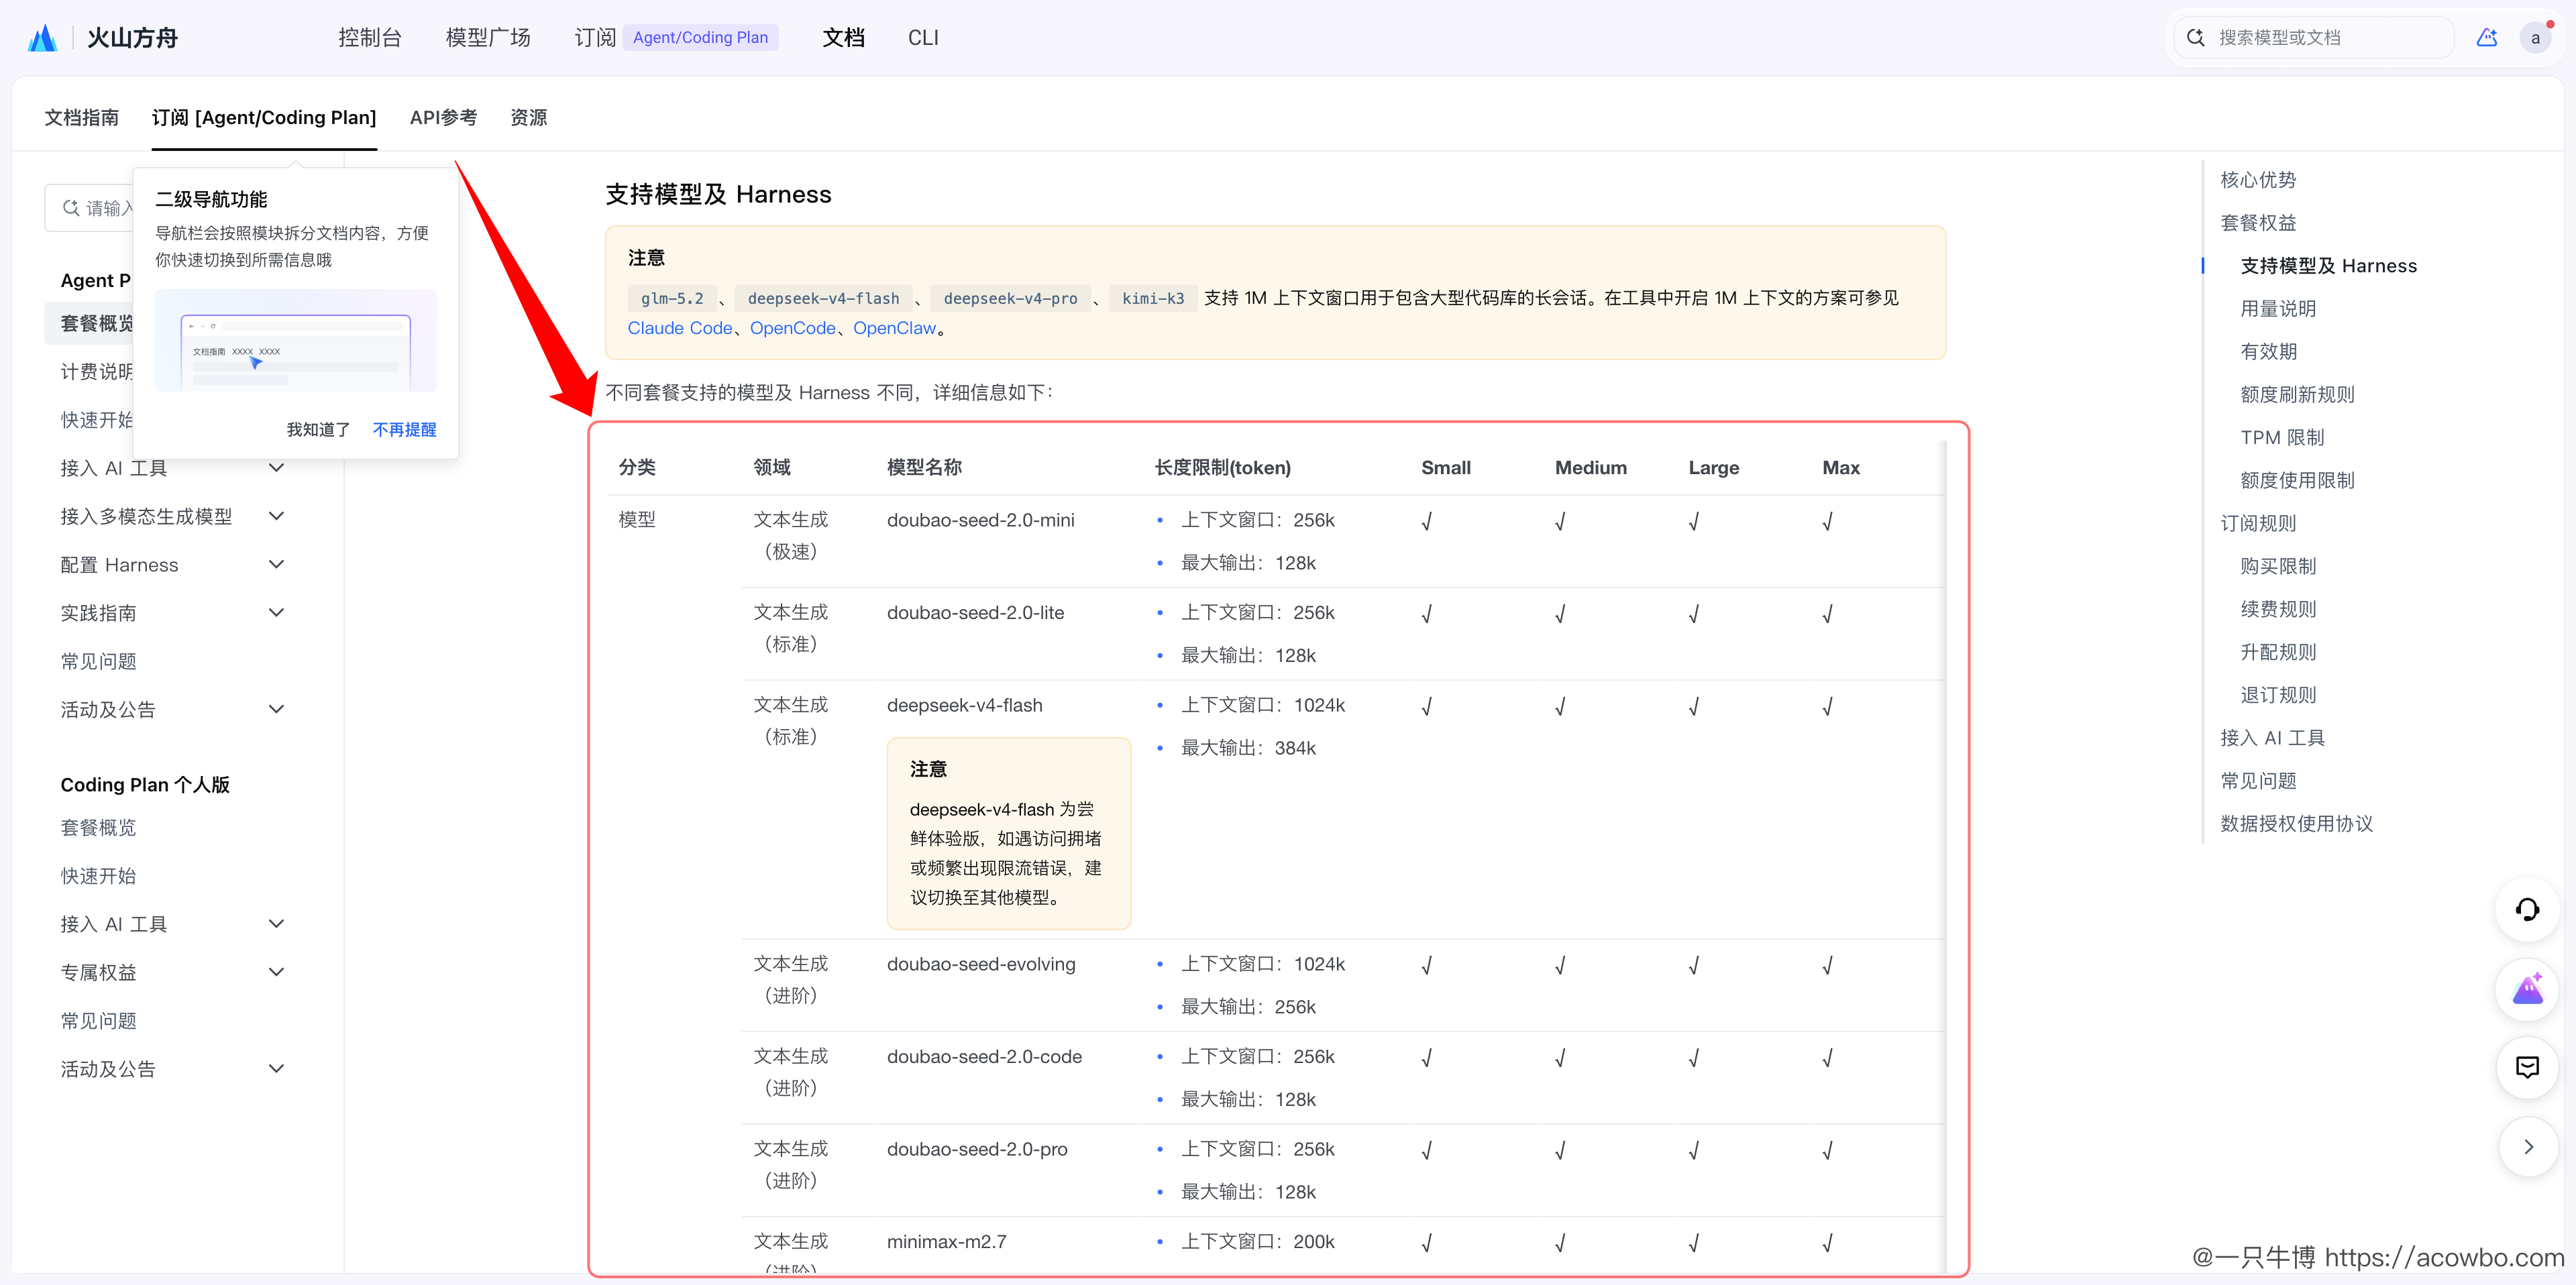Click the navigation tooltip preview image

point(296,341)
